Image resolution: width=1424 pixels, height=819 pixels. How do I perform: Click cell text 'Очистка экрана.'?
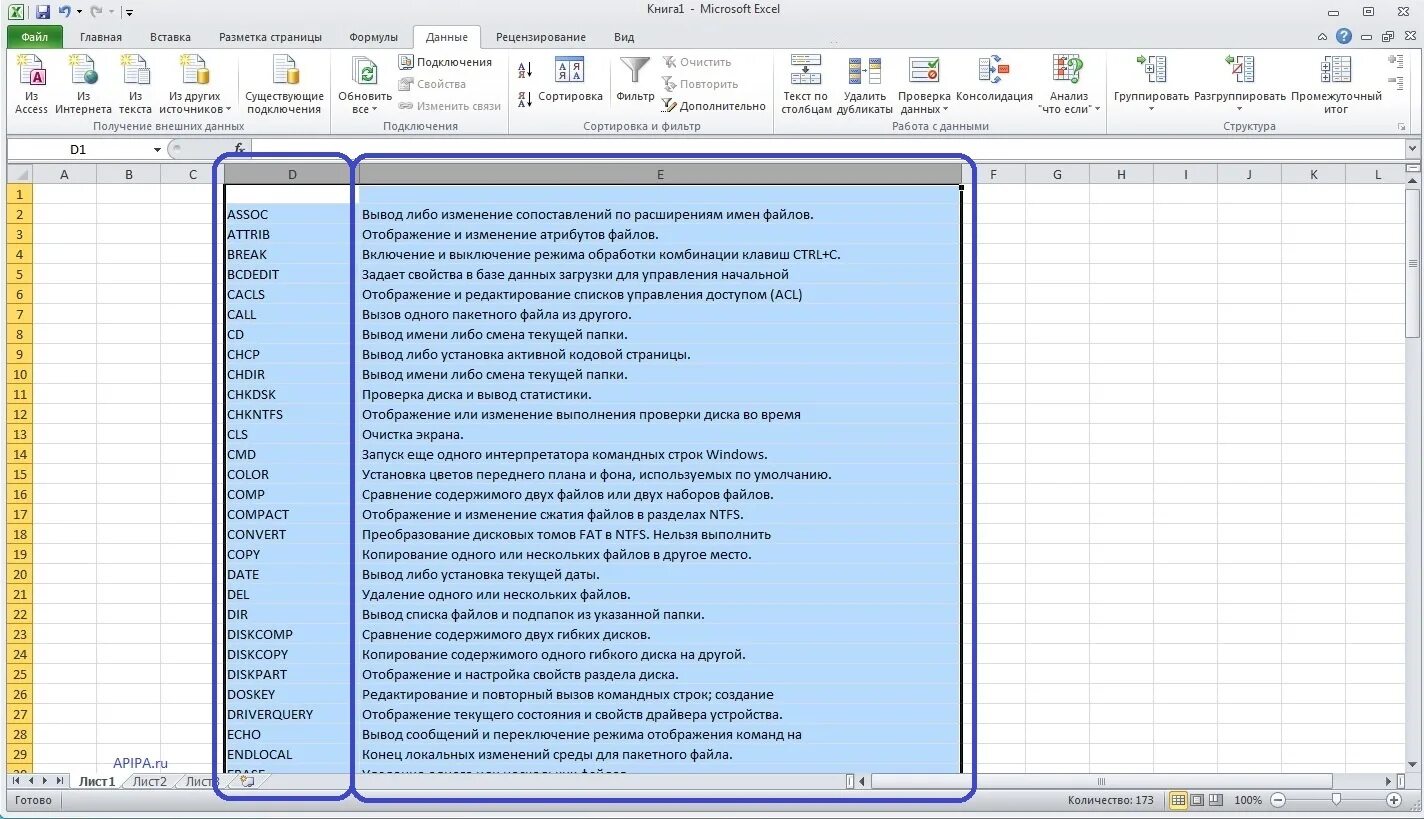(412, 434)
